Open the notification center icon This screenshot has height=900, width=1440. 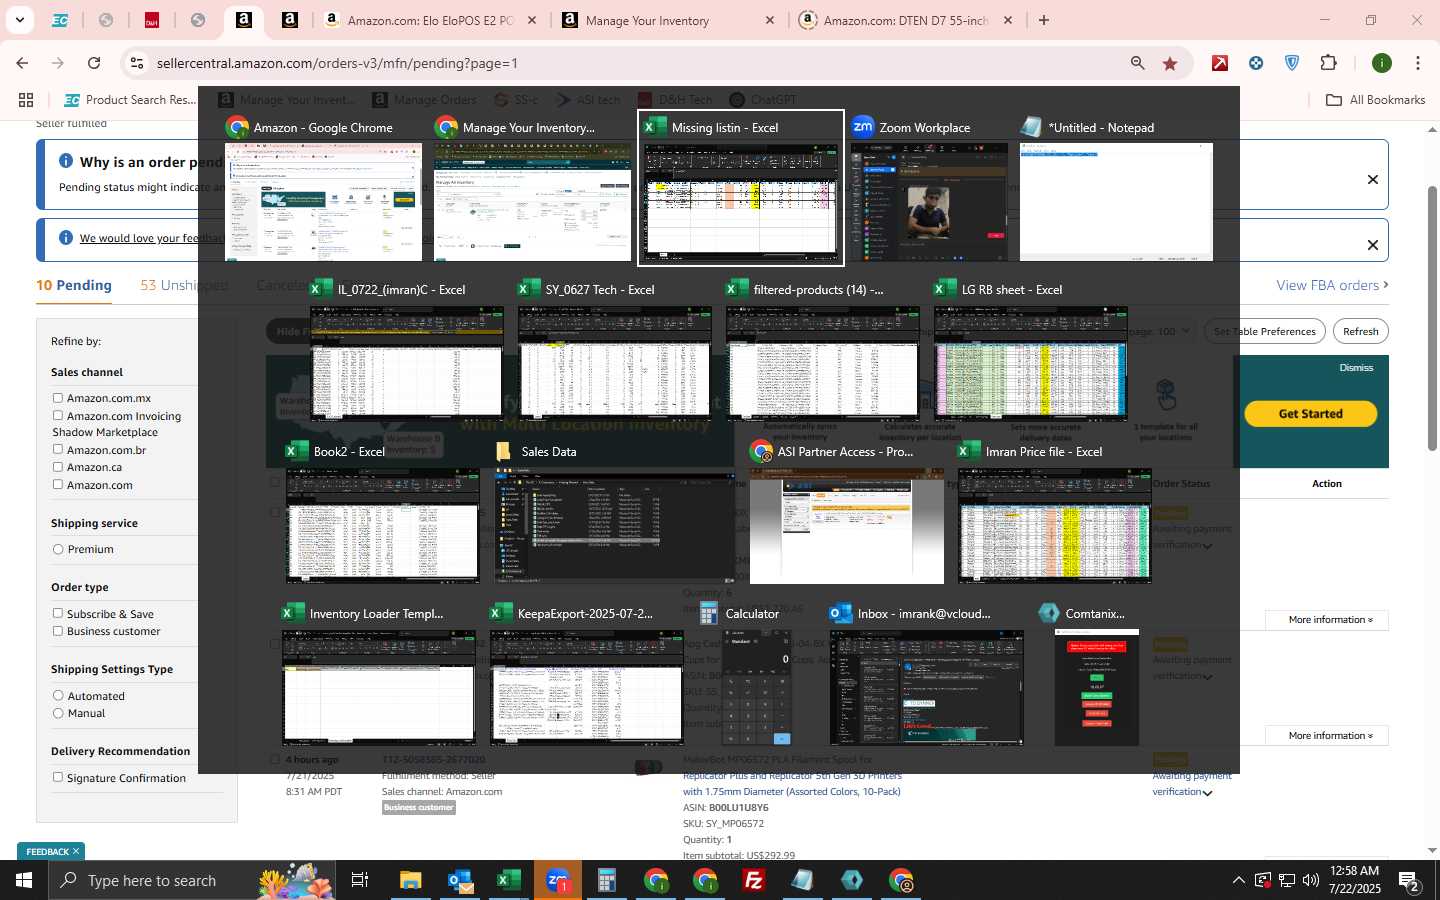click(1410, 880)
